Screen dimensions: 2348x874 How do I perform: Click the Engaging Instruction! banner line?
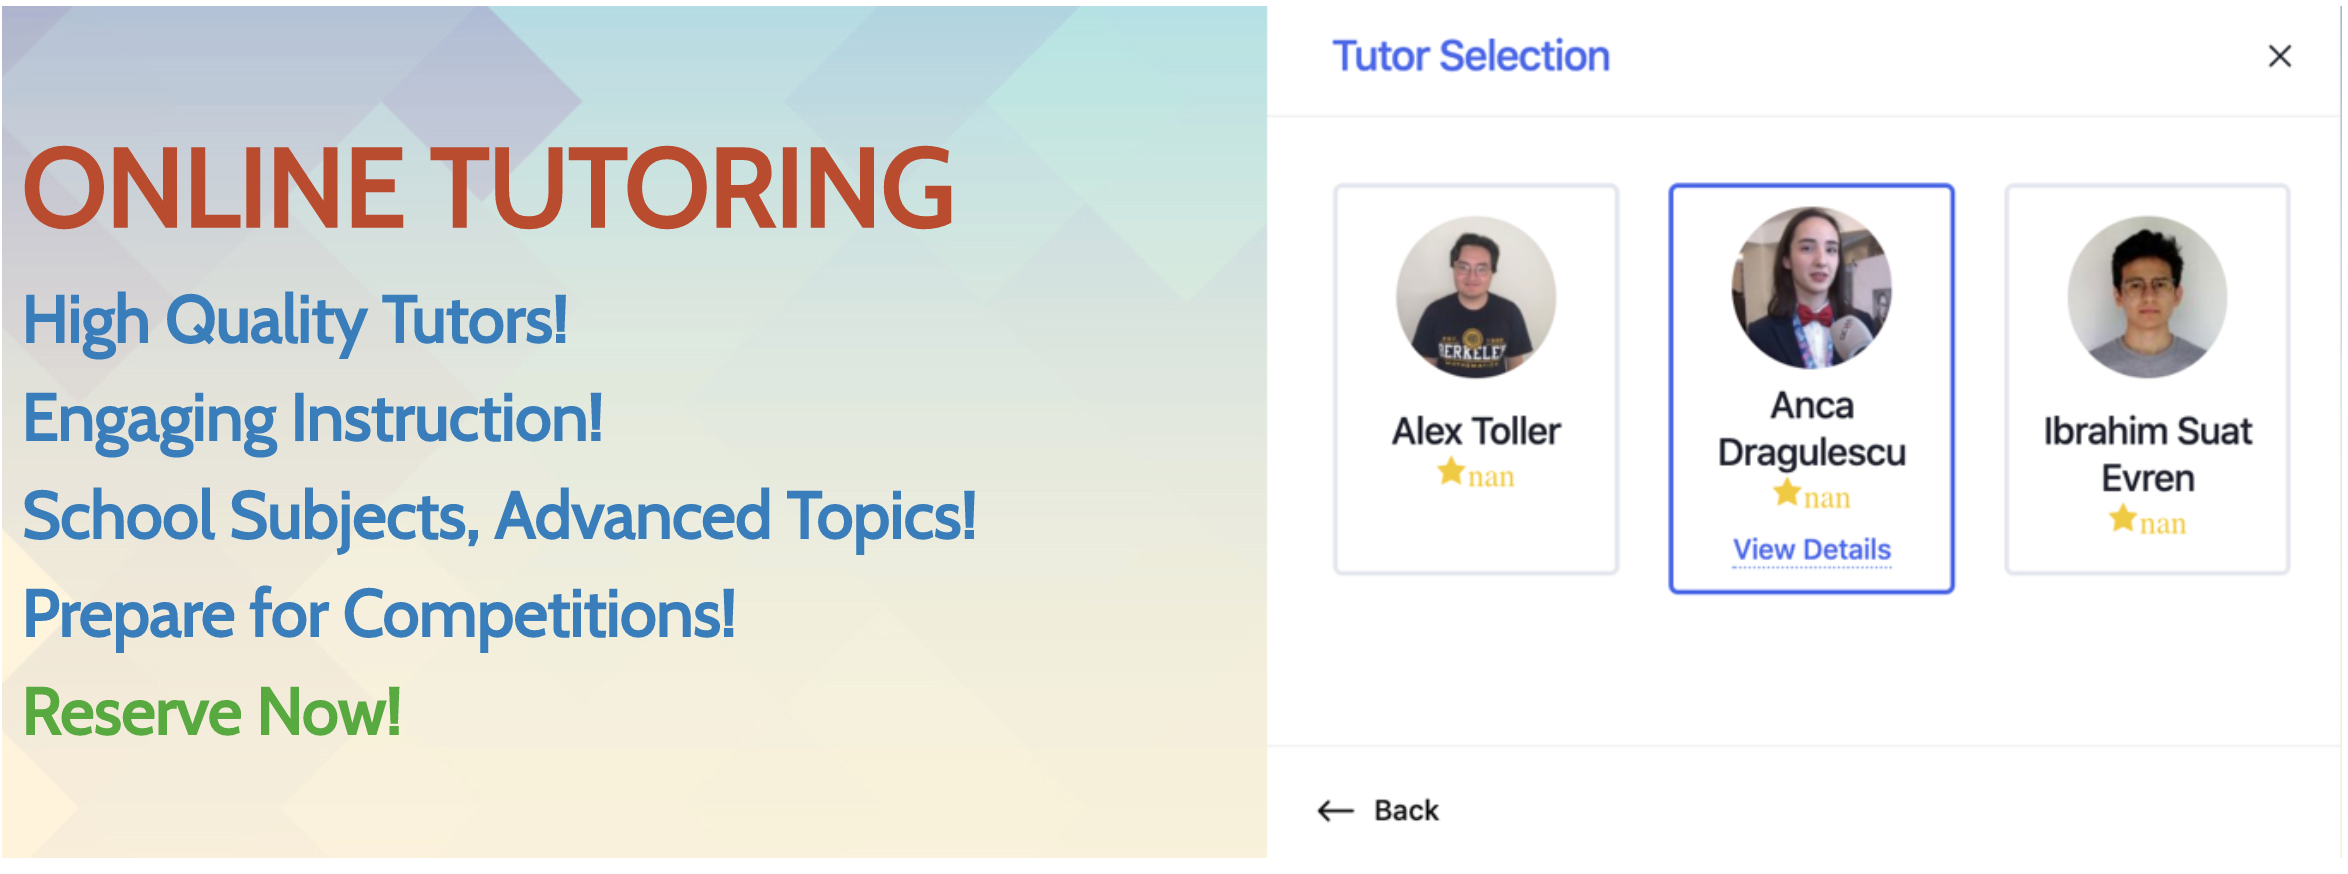312,420
